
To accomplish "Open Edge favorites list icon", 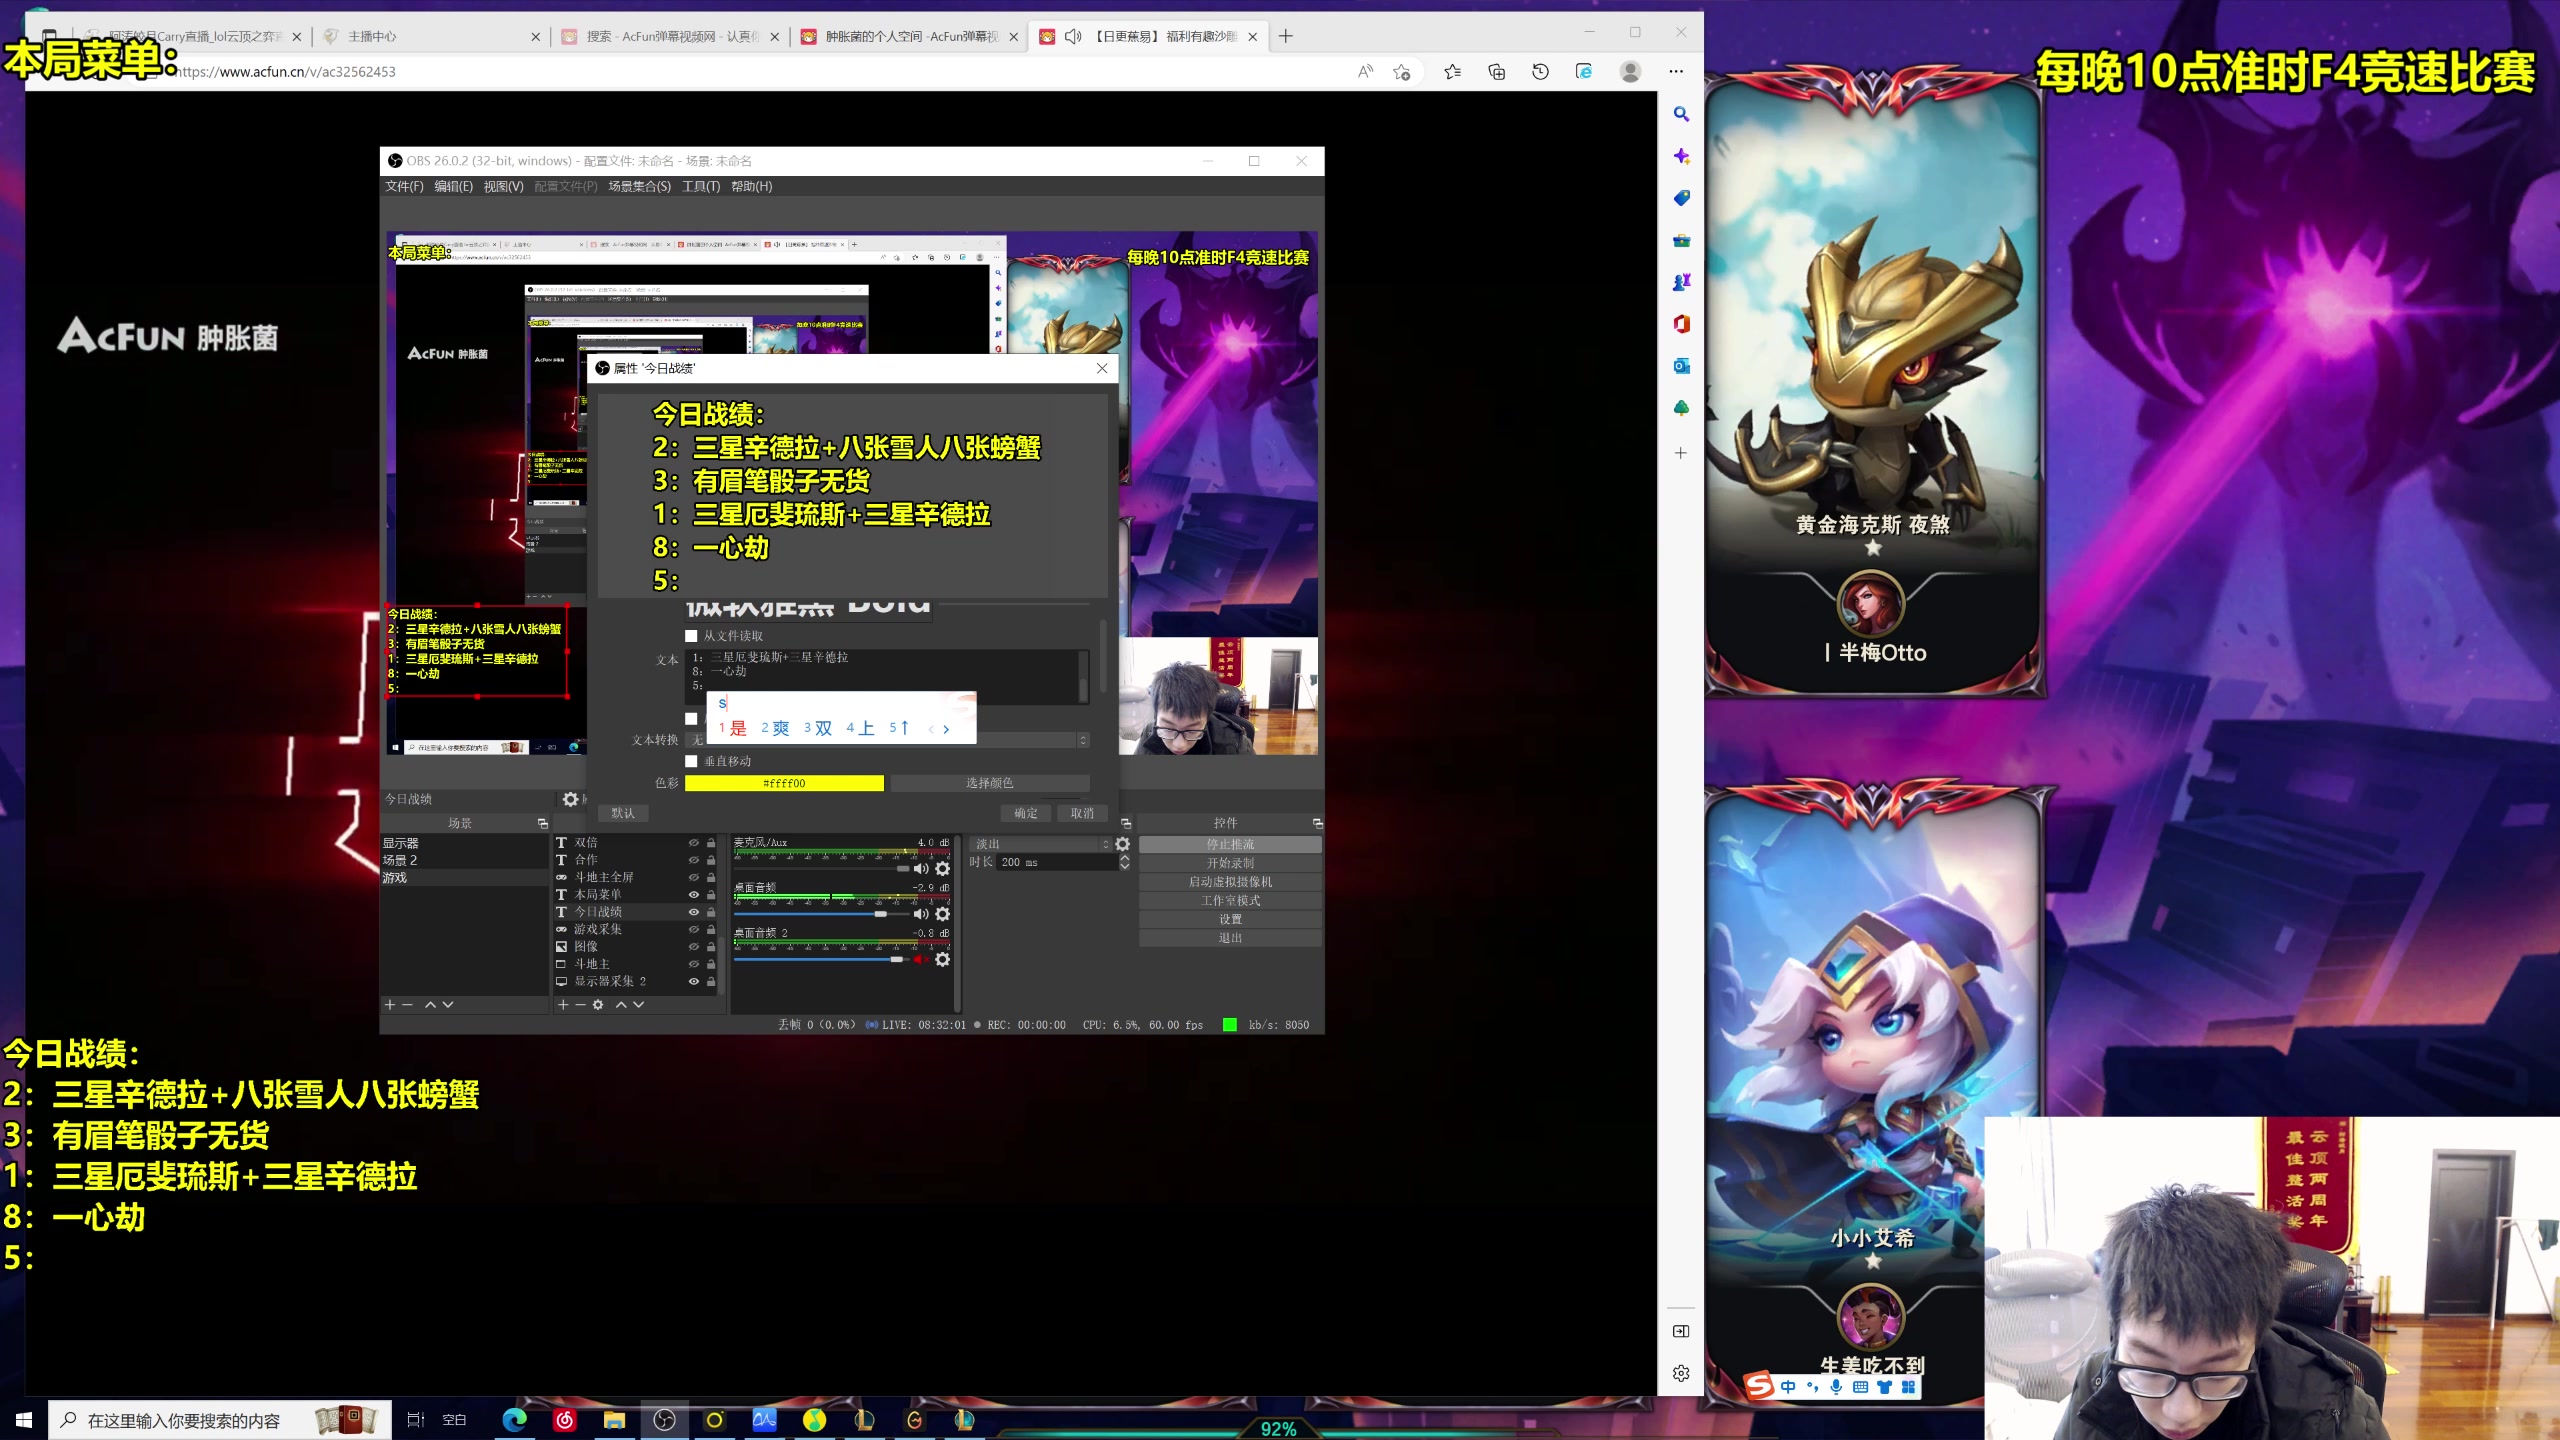I will coord(1452,72).
